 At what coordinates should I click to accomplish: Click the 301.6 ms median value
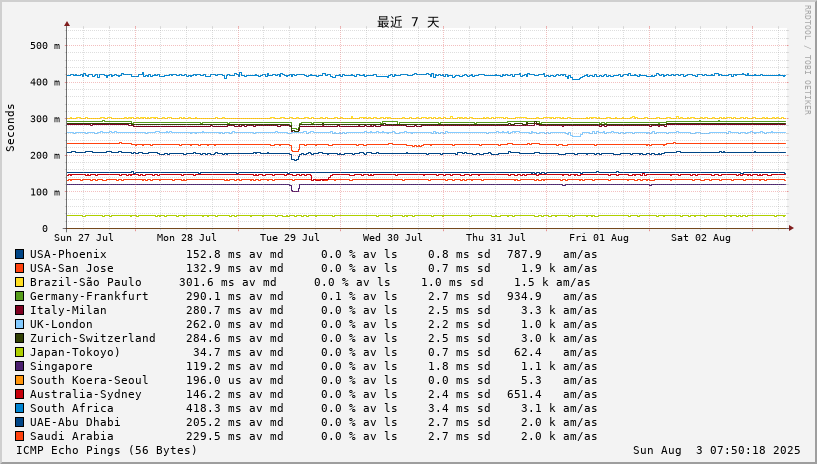207,283
